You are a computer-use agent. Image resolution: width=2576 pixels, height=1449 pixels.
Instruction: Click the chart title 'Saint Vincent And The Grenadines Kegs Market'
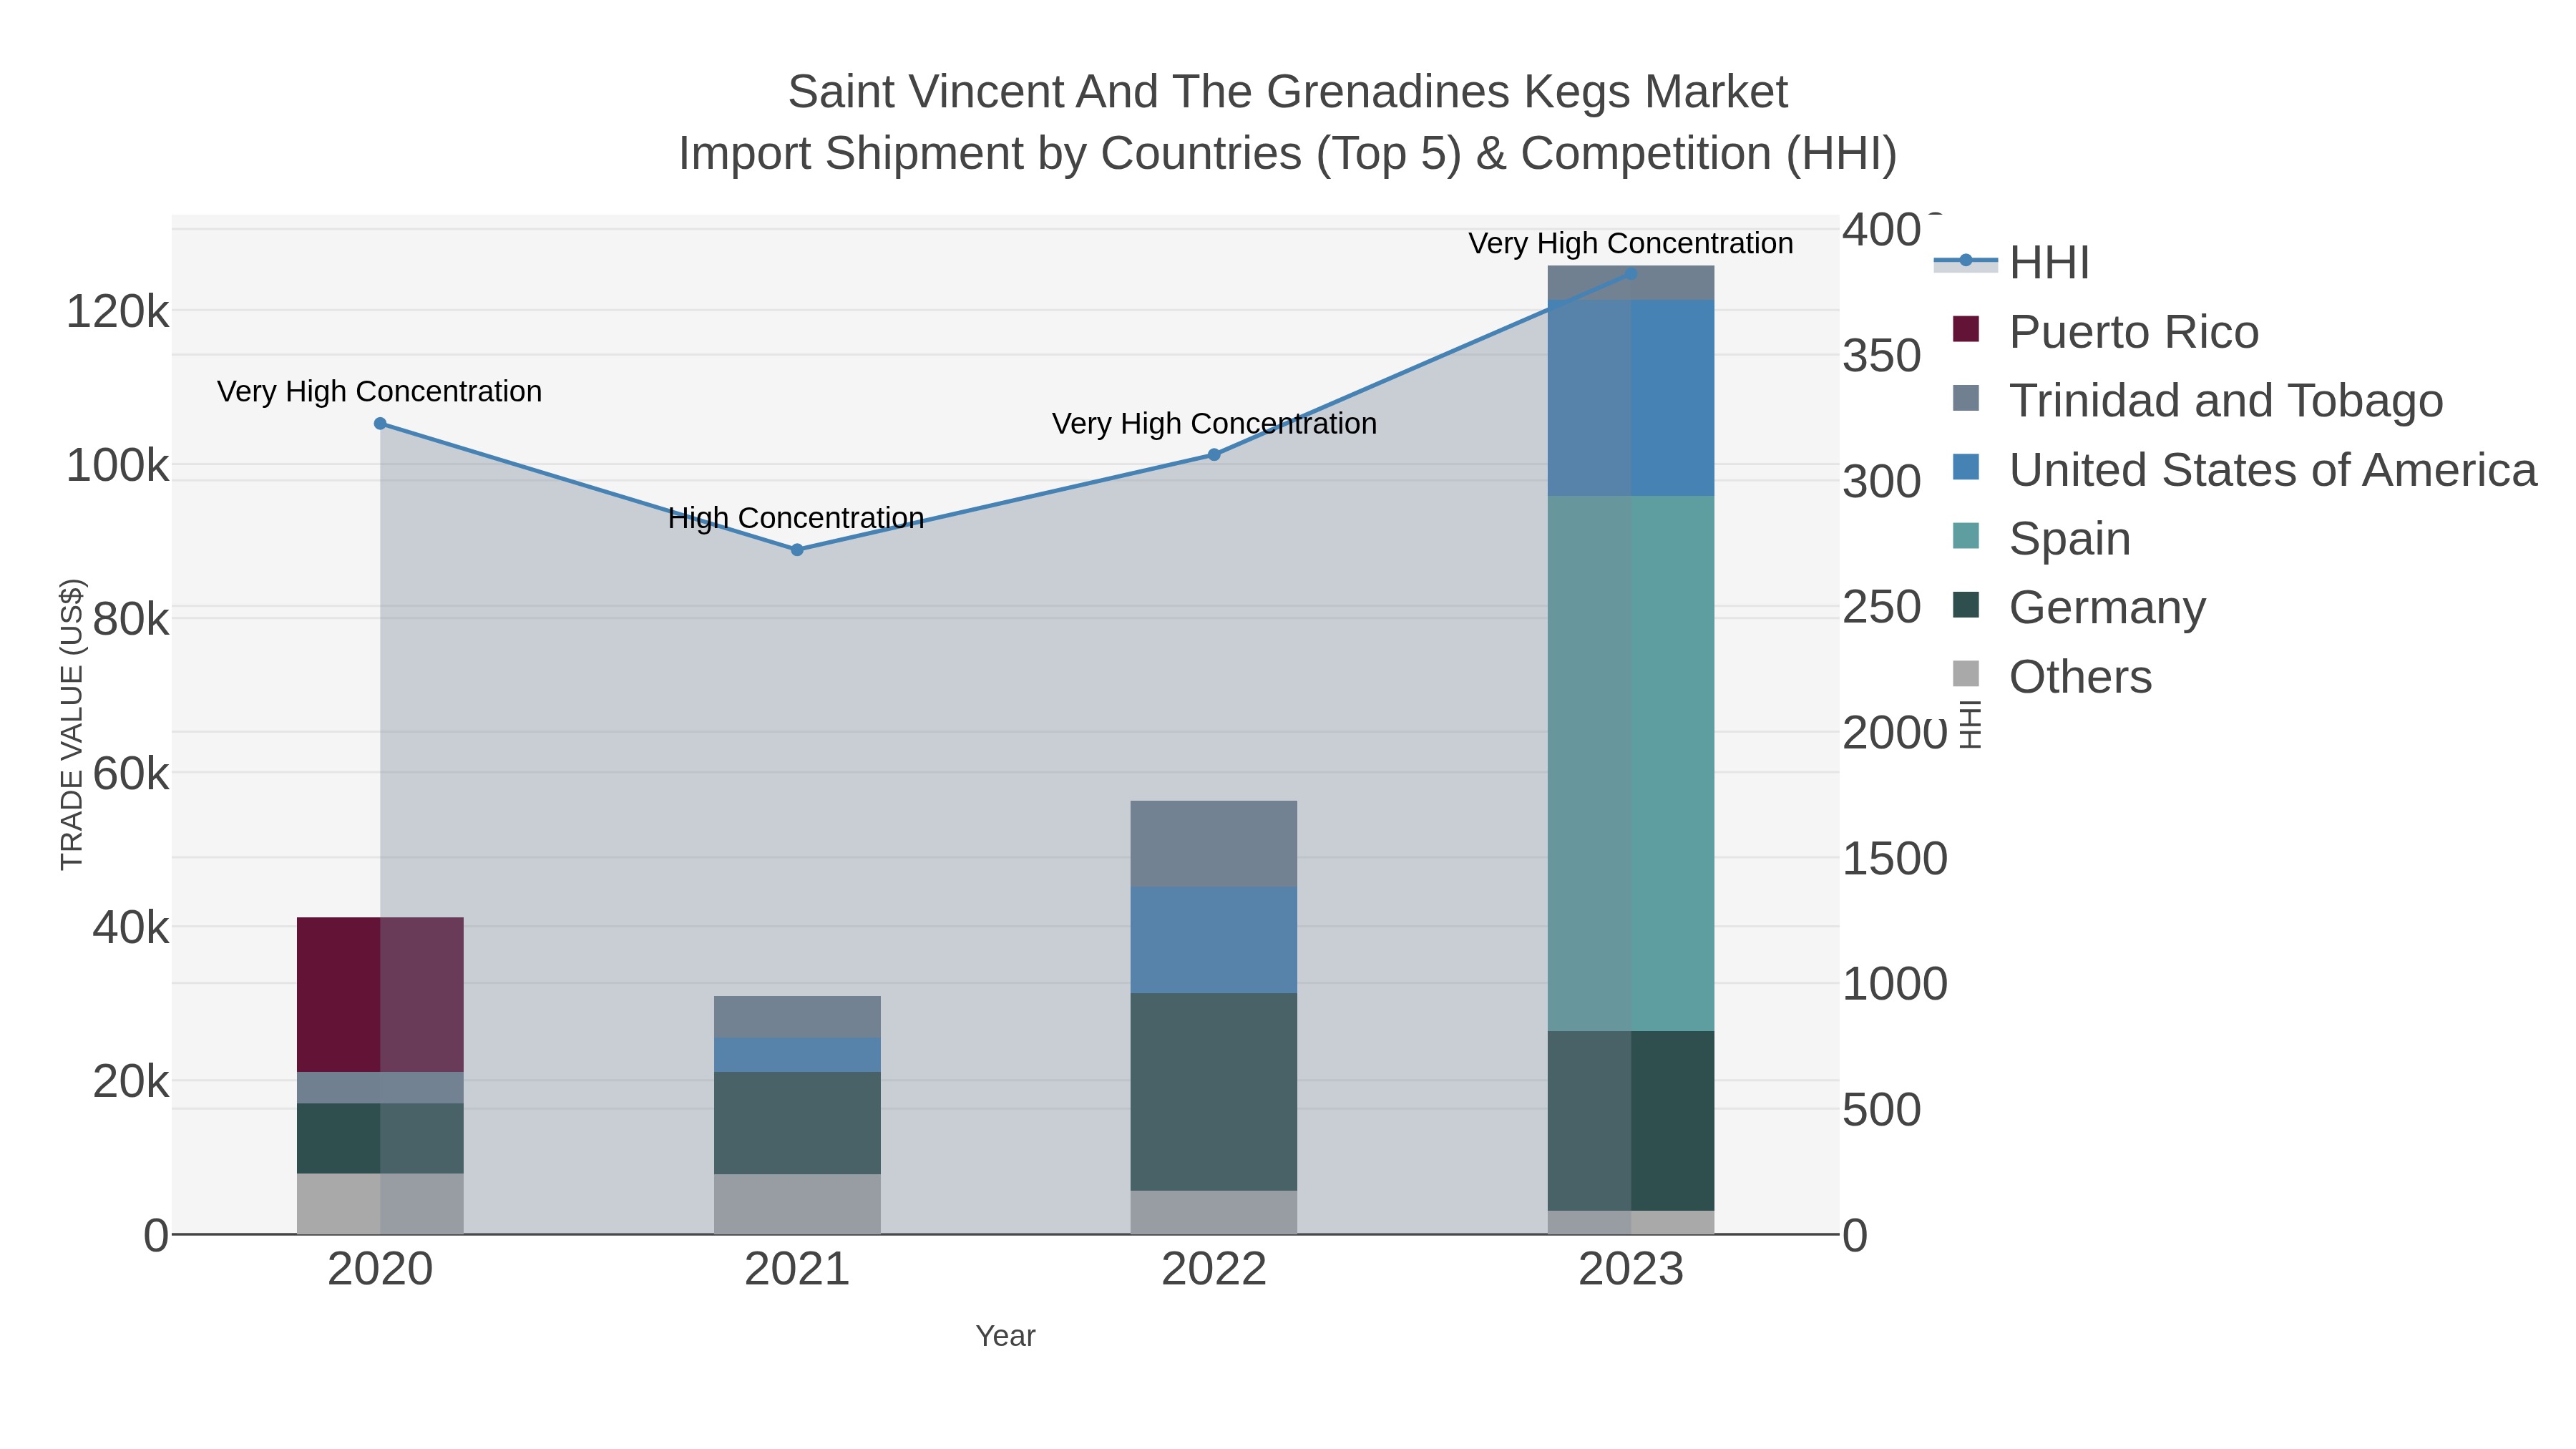[x=1288, y=92]
